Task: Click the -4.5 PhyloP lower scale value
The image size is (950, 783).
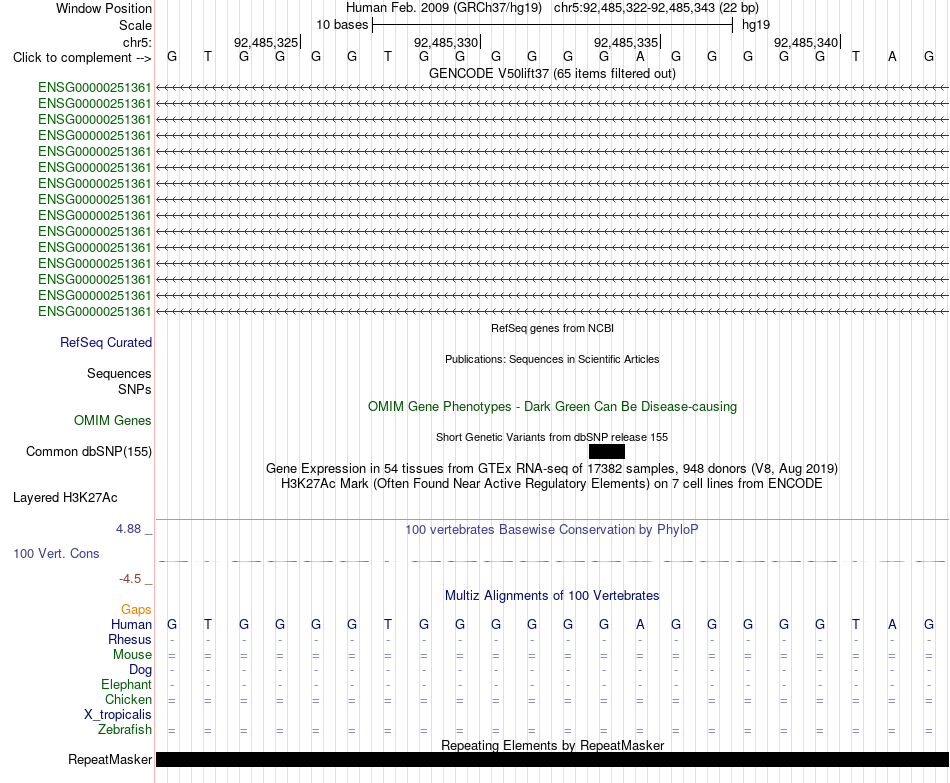Action: pos(130,579)
